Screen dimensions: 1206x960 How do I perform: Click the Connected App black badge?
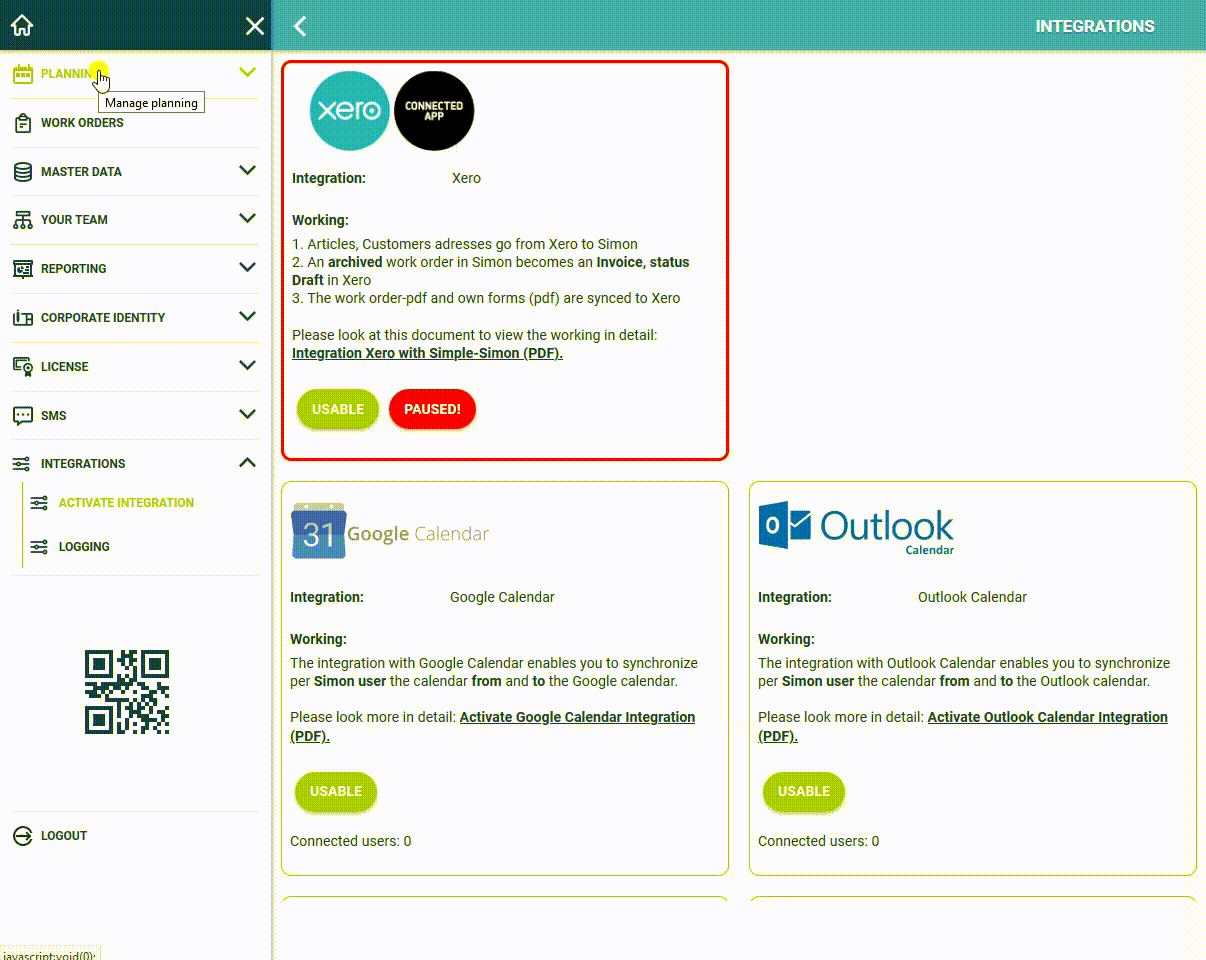coord(434,111)
